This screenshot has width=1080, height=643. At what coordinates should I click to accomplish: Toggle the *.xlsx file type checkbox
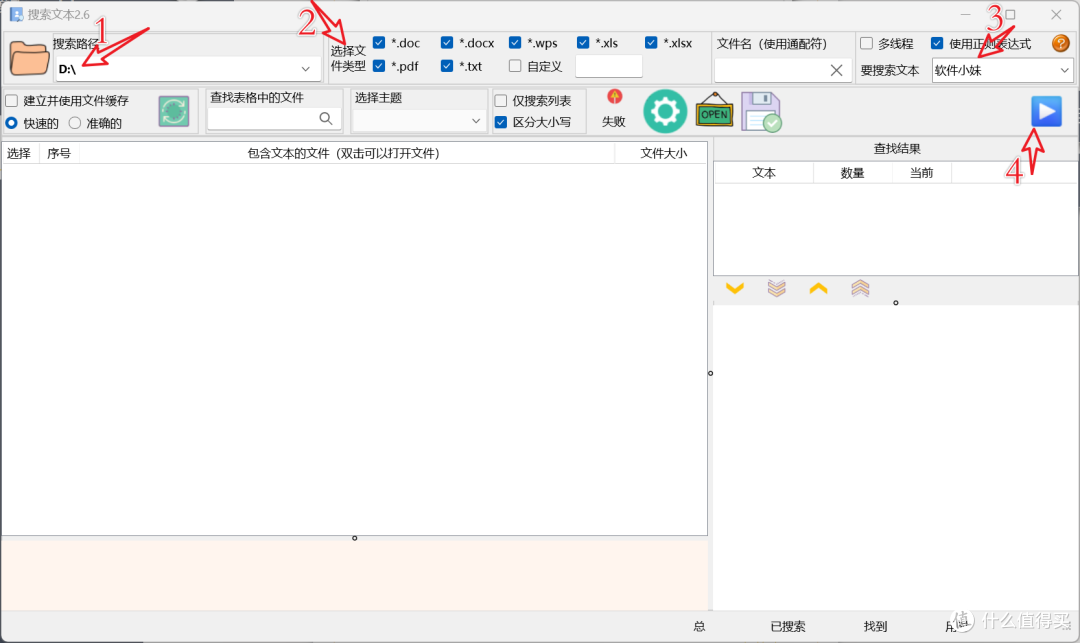coord(651,43)
